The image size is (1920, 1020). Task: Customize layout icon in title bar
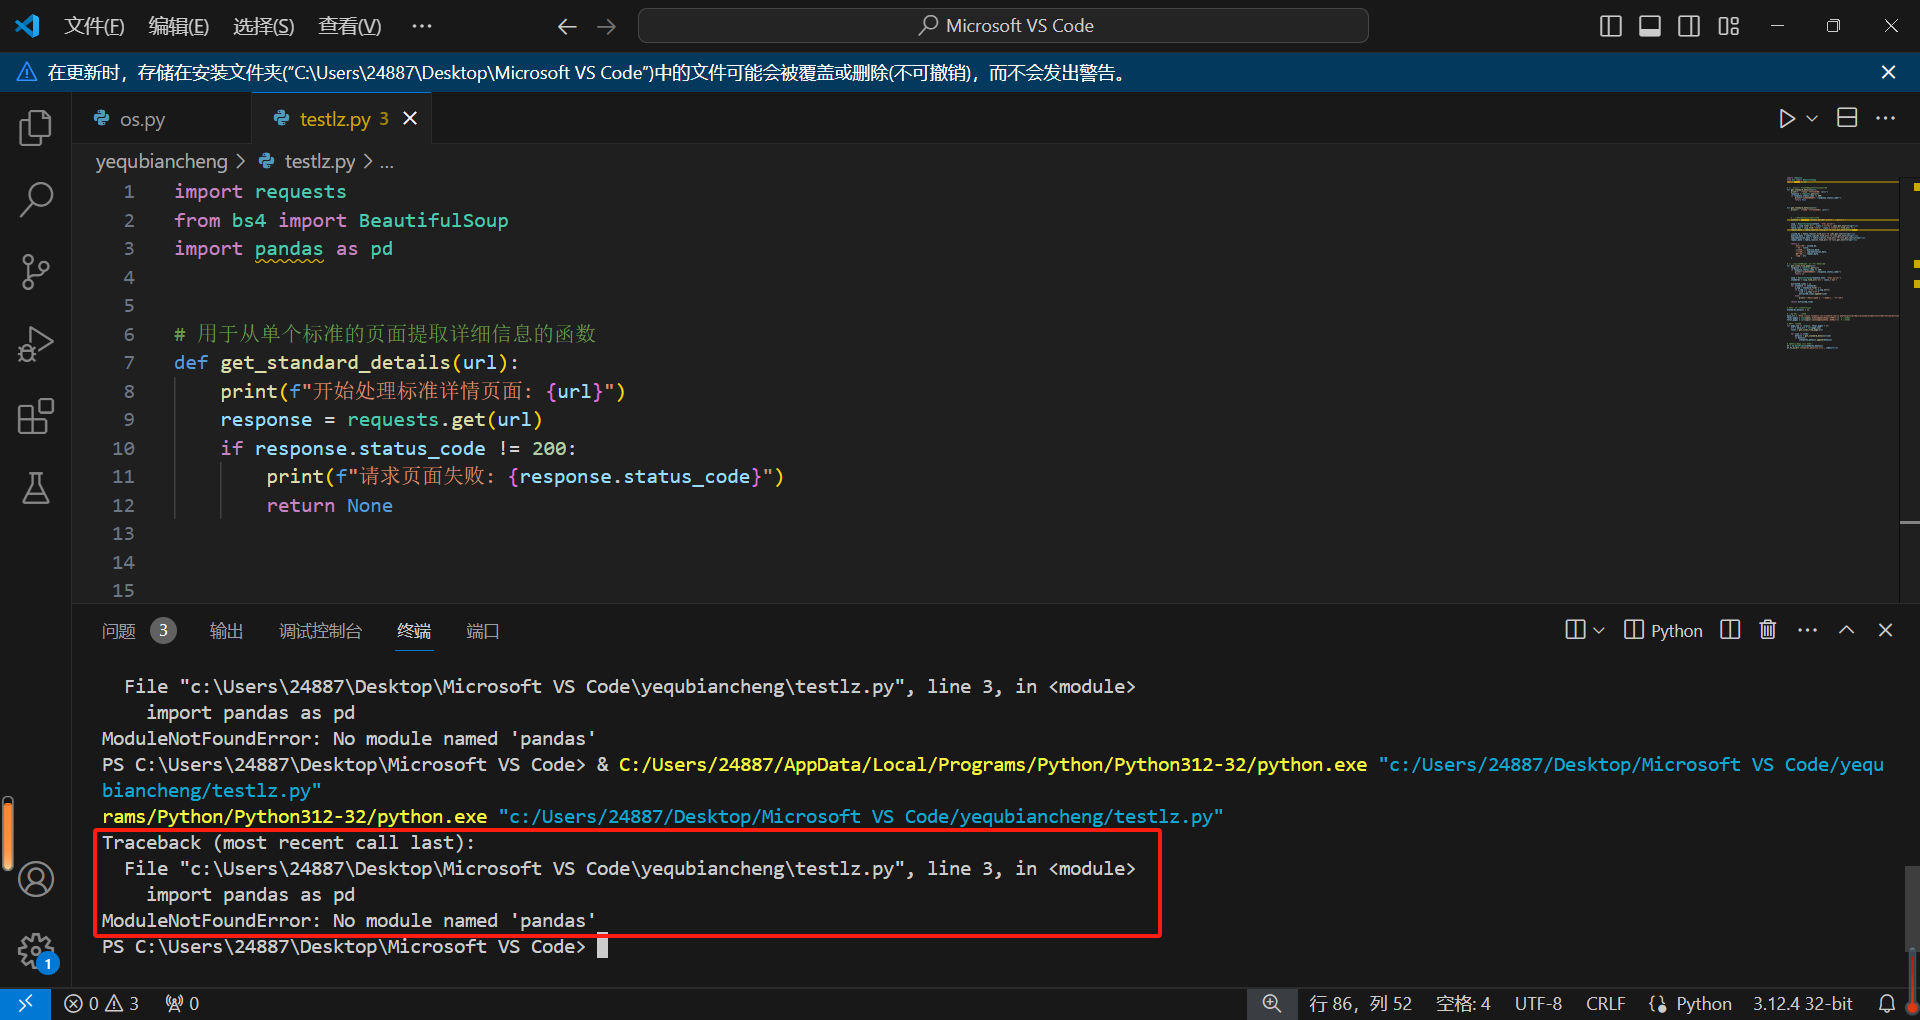(1728, 26)
